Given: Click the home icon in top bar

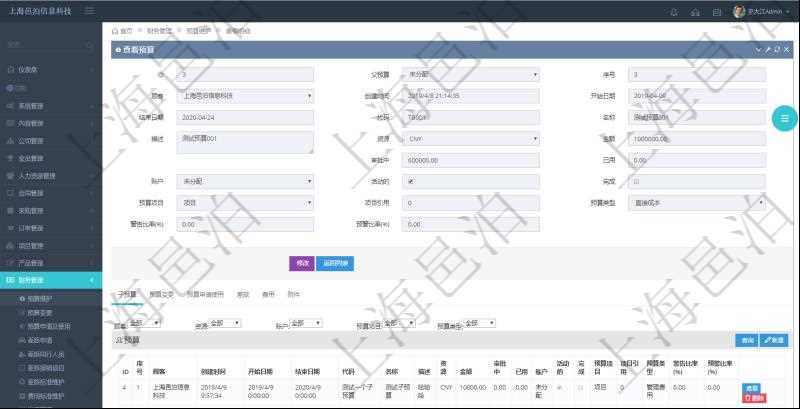Looking at the screenshot, I should pos(693,12).
